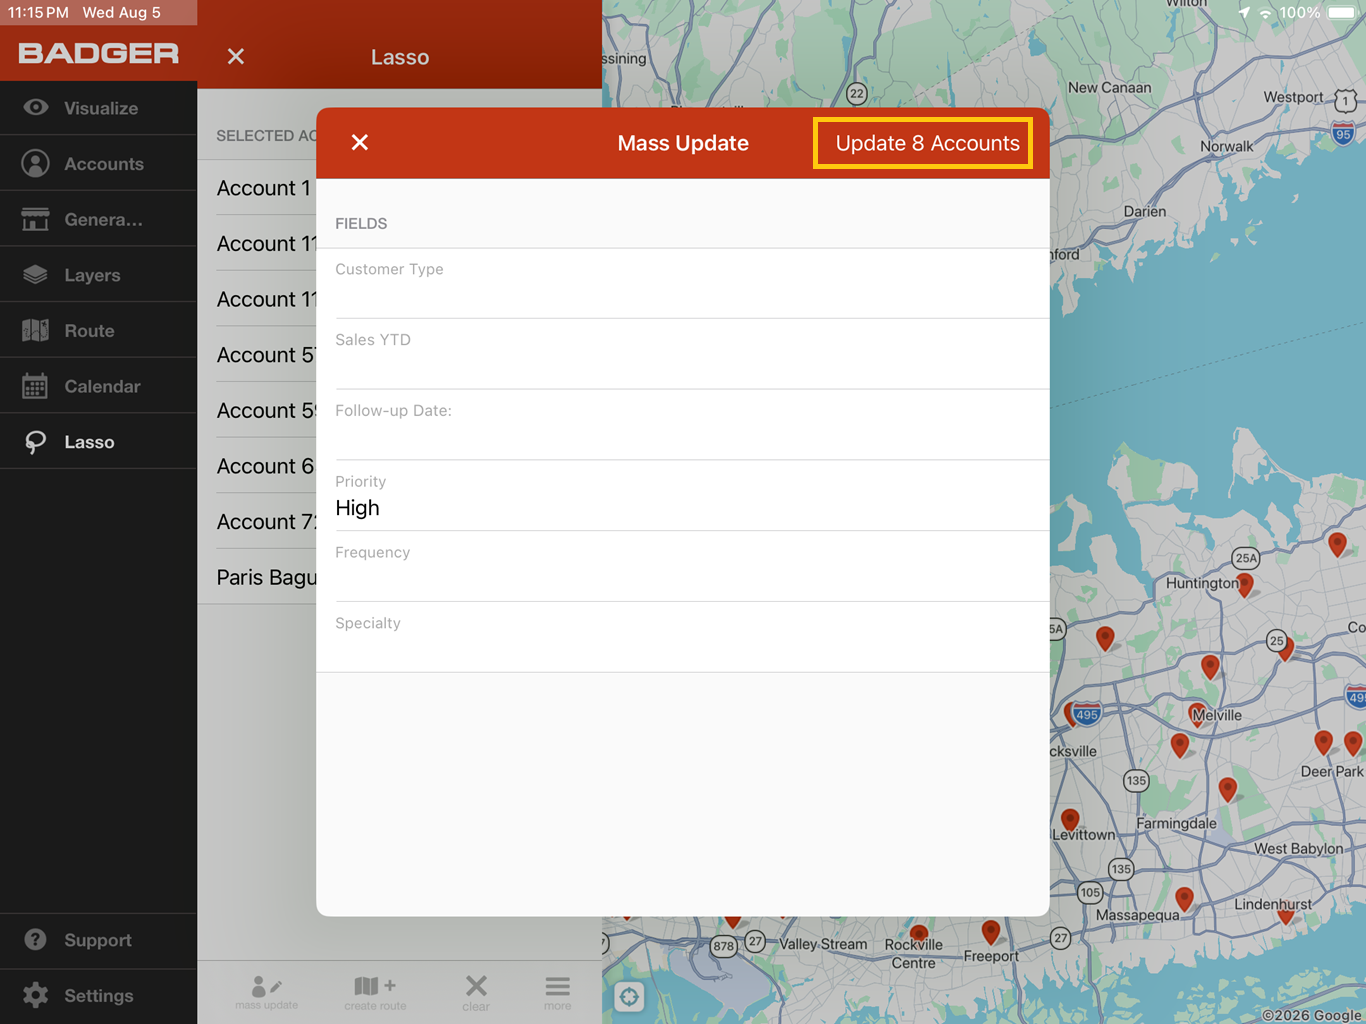Close the Lasso panel
This screenshot has width=1366, height=1024.
236,57
